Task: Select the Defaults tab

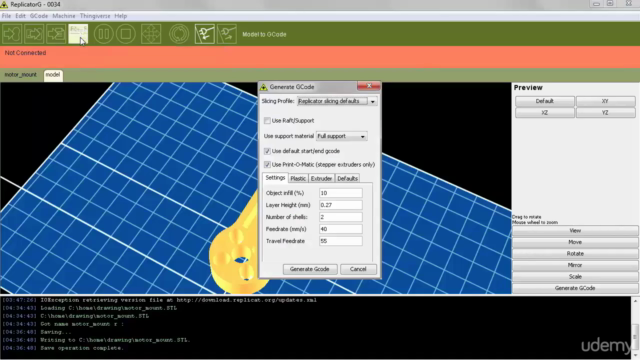Action: [347, 178]
